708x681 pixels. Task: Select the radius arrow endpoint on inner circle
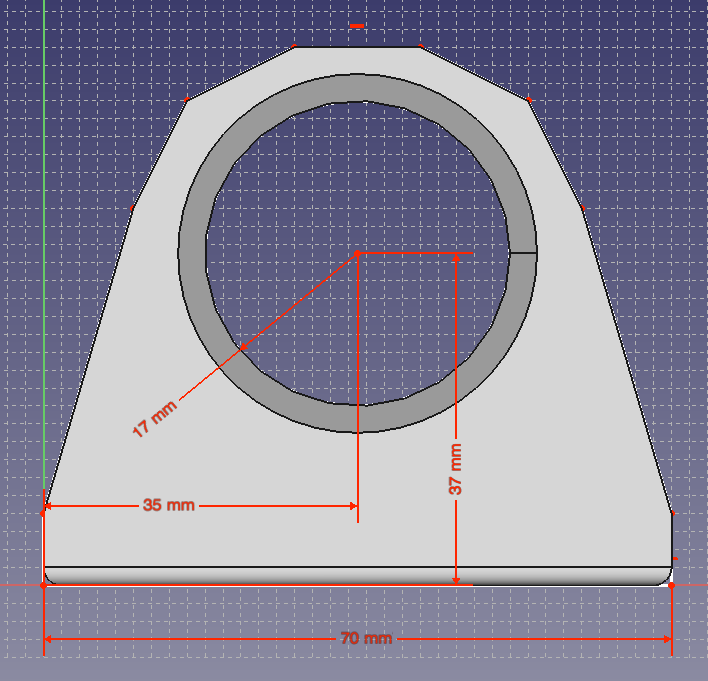[242, 347]
